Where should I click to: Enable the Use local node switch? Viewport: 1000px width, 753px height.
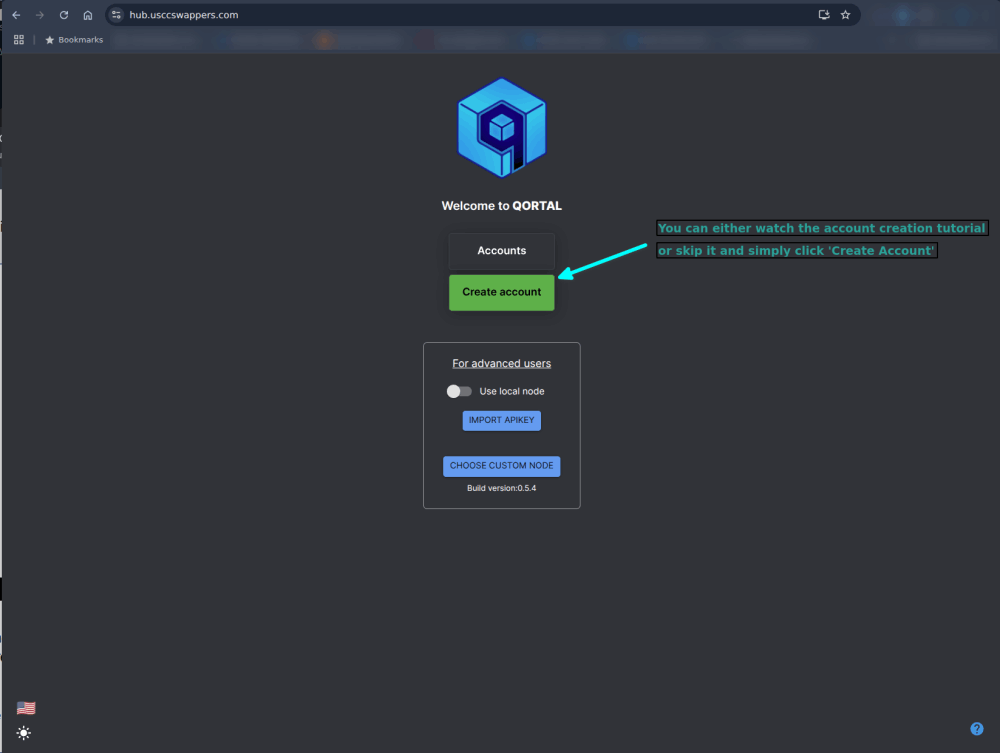[x=459, y=391]
